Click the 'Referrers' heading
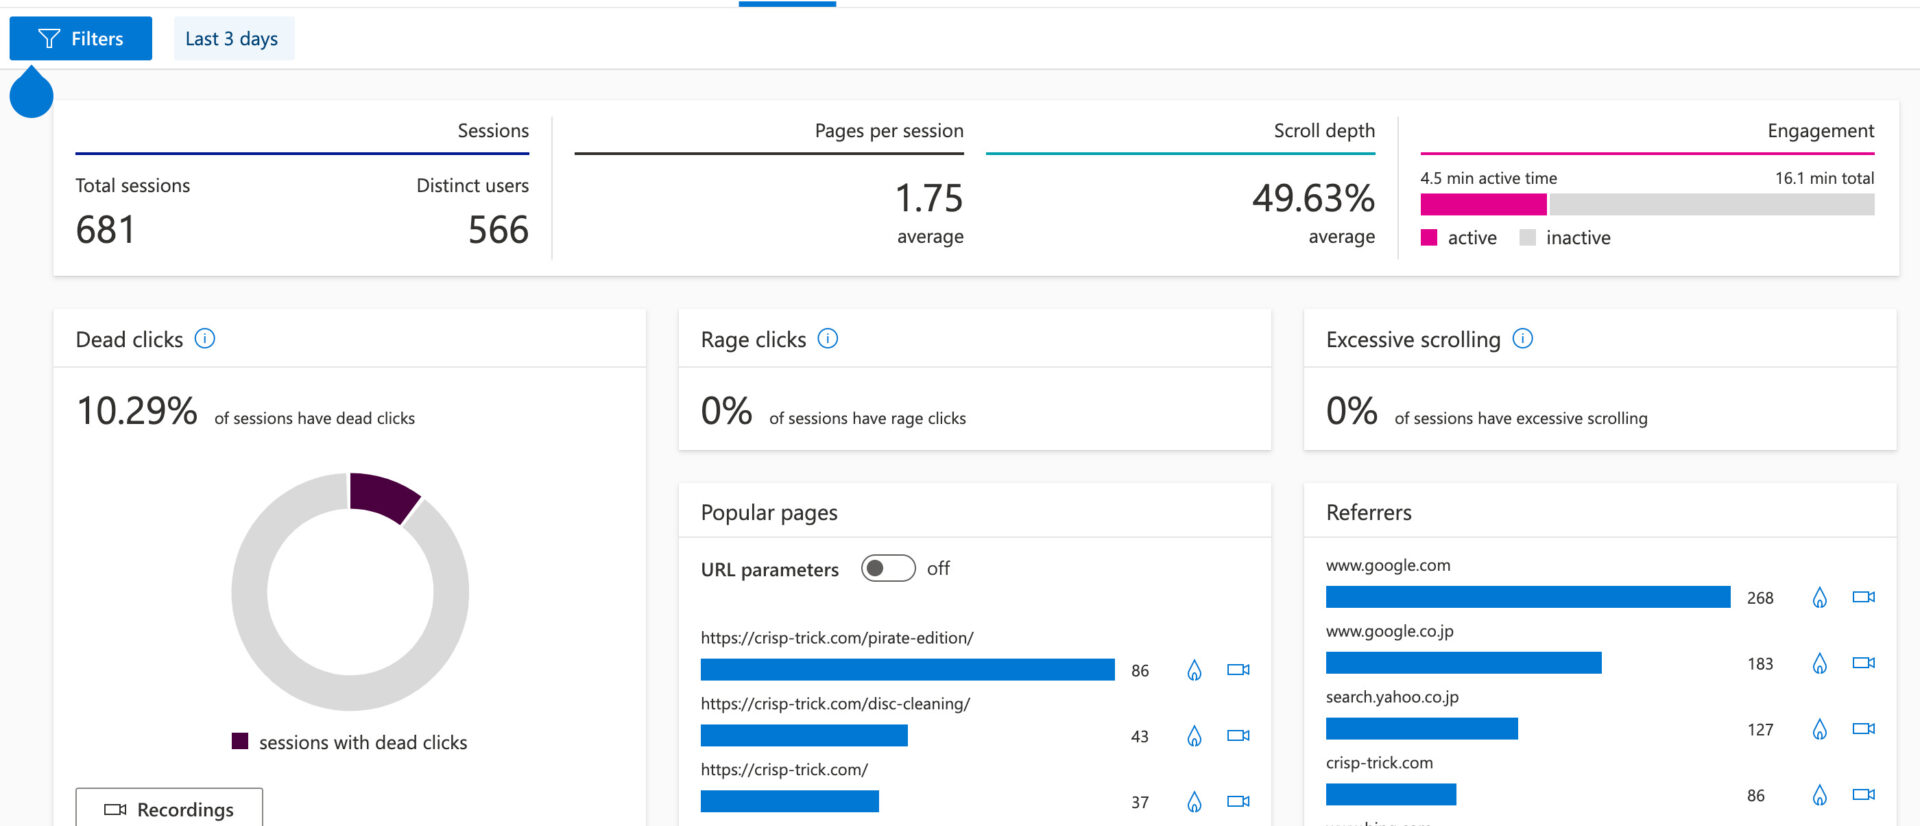The image size is (1920, 826). click(1369, 513)
